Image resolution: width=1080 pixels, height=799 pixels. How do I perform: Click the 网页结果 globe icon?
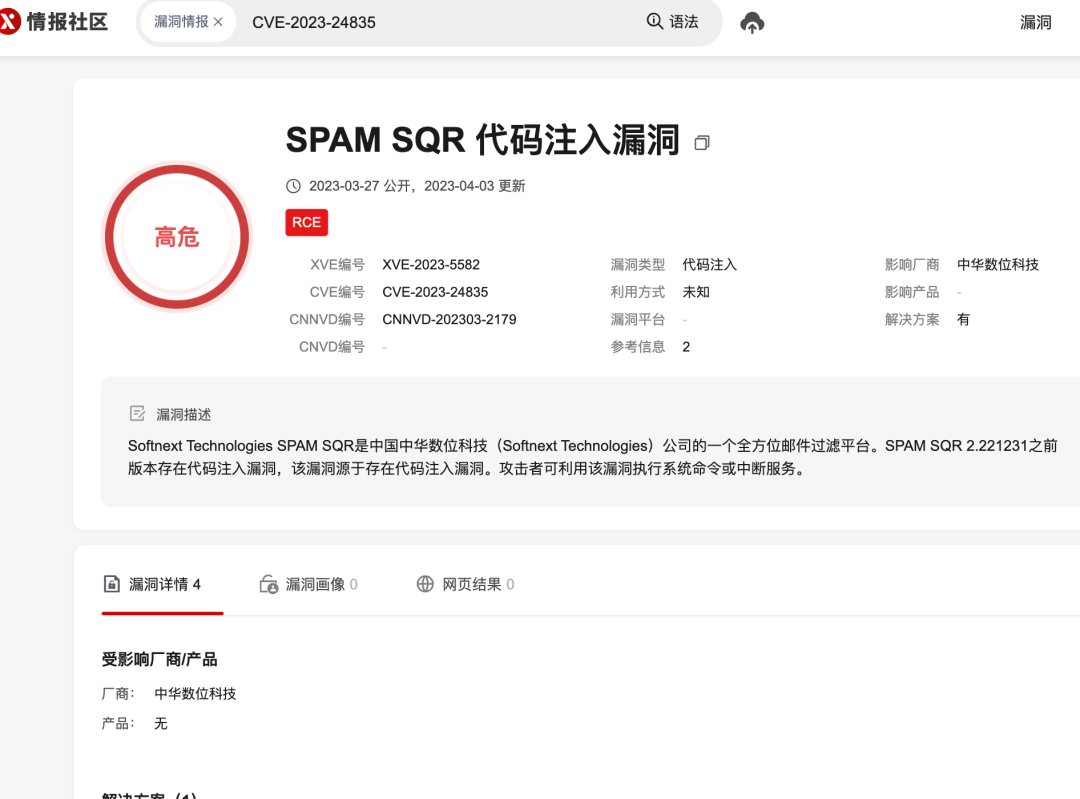point(425,584)
